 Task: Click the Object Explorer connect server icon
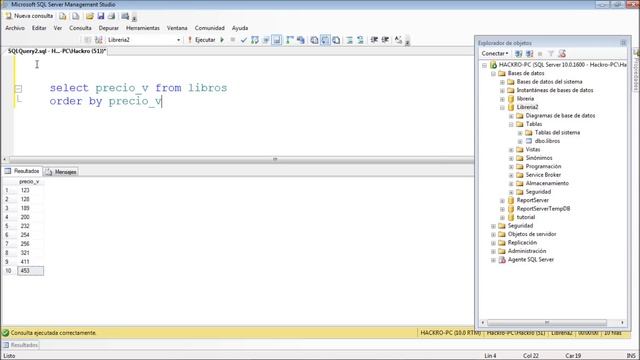click(x=518, y=53)
